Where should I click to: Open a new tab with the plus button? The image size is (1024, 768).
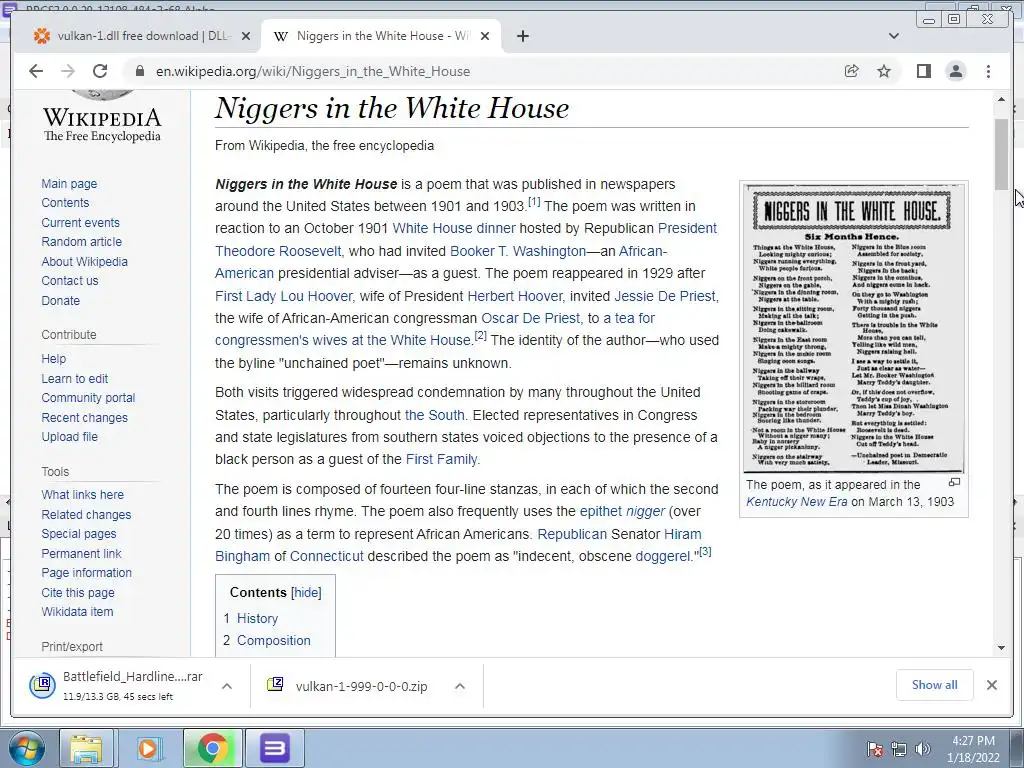click(x=522, y=36)
